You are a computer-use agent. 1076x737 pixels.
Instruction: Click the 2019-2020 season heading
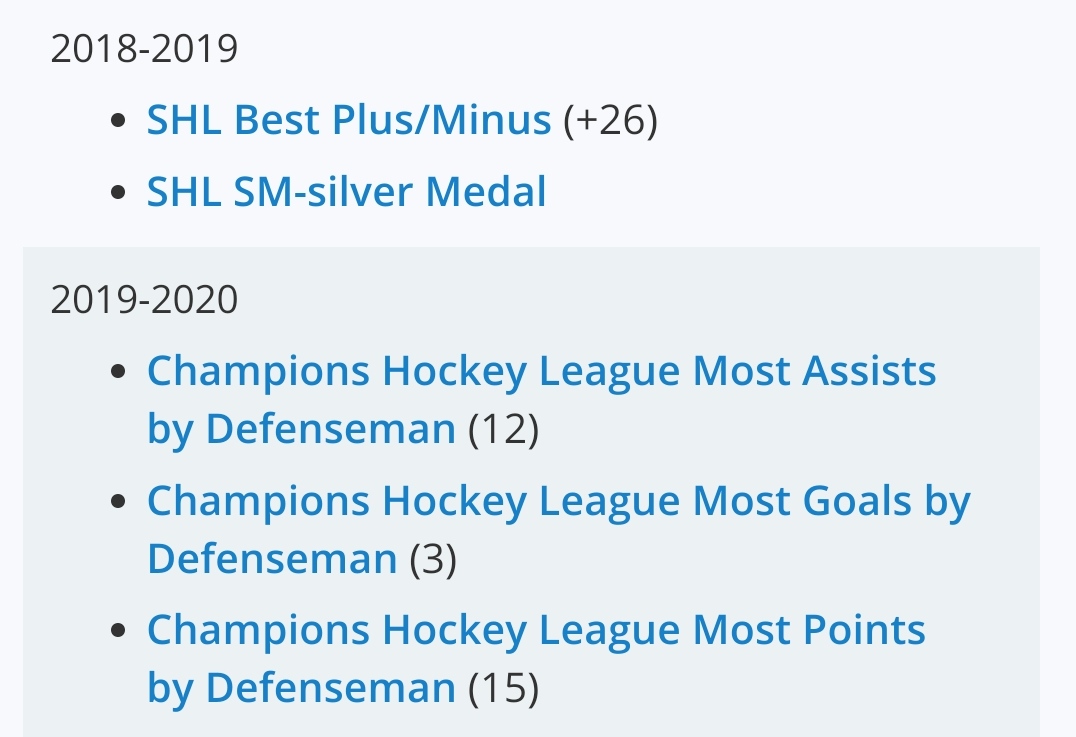[x=144, y=299]
